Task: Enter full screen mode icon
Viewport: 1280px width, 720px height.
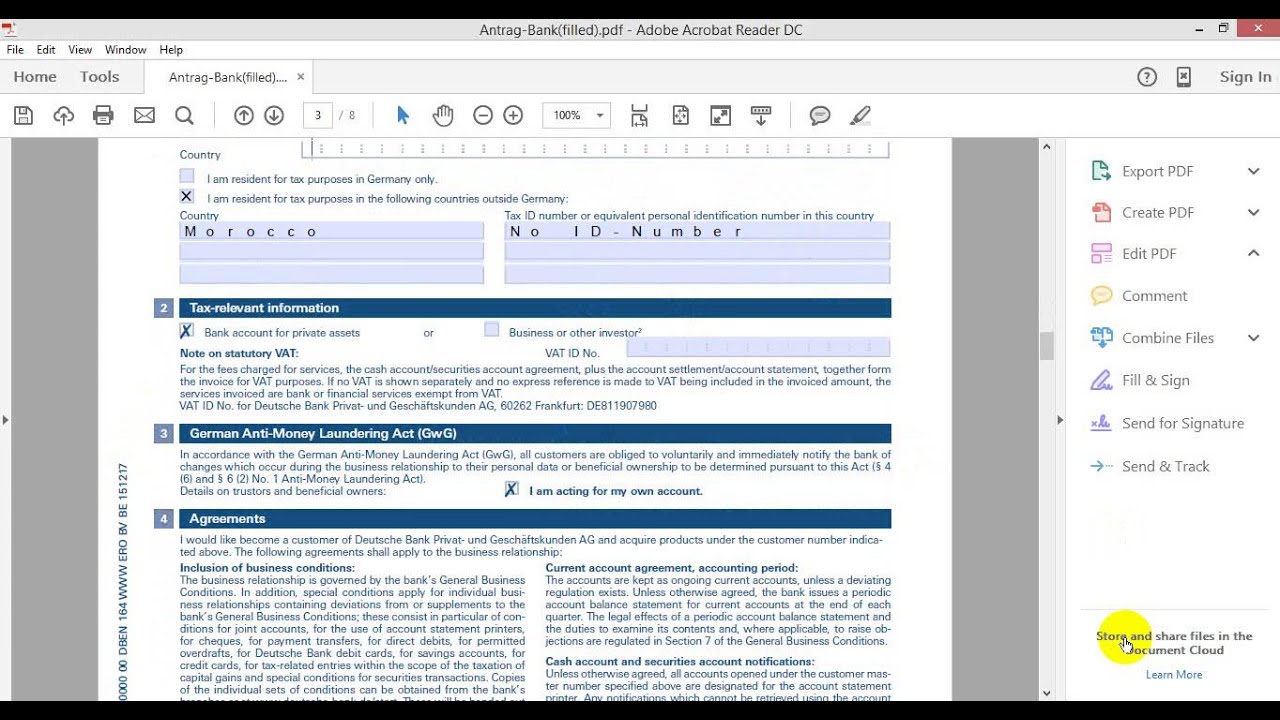Action: 720,116
